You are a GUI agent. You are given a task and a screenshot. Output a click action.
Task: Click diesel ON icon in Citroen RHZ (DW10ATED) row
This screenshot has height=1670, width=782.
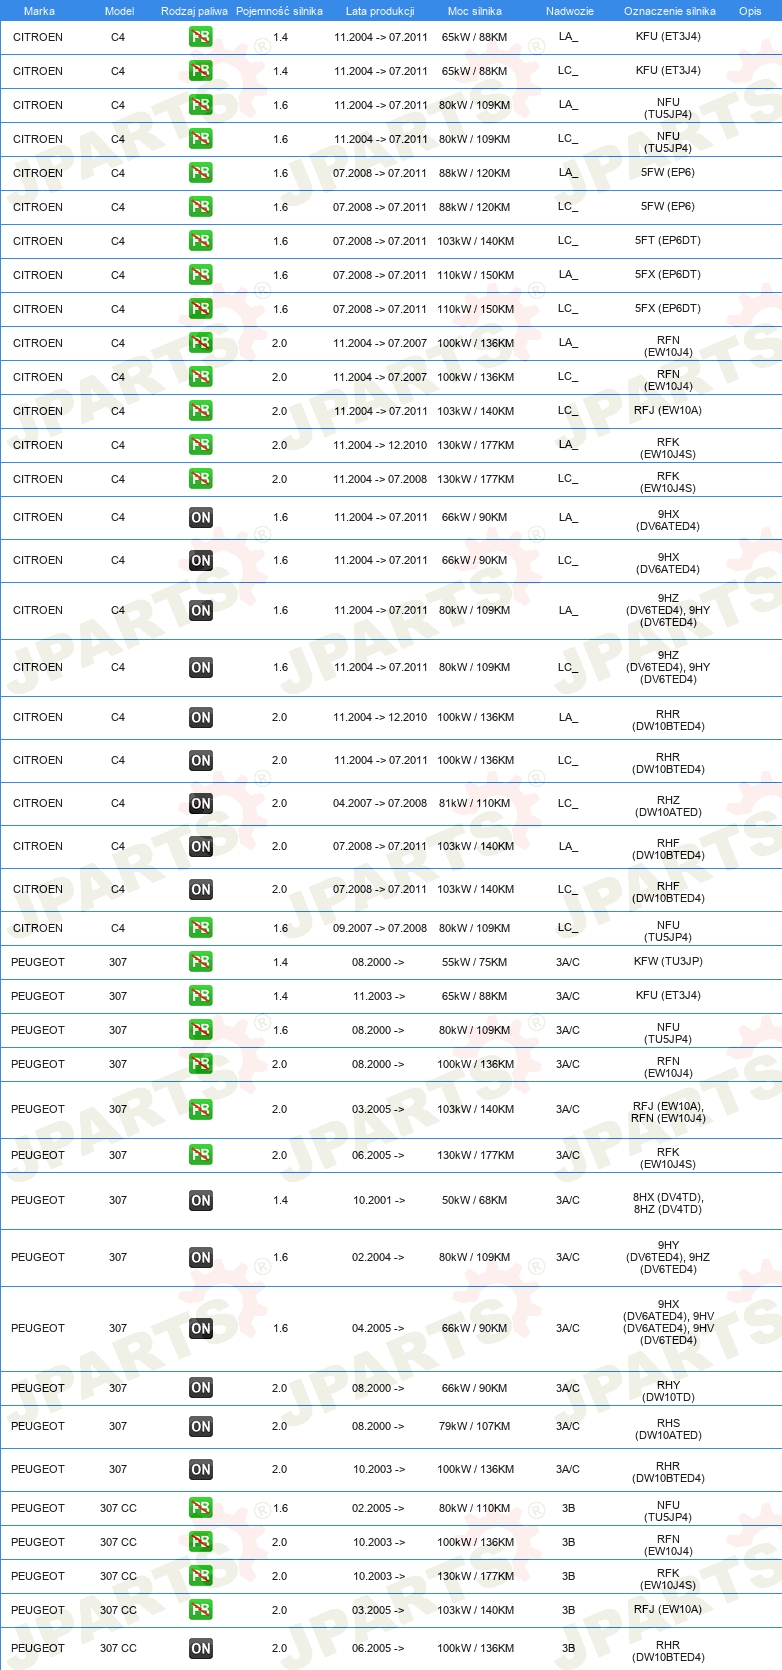pyautogui.click(x=201, y=804)
